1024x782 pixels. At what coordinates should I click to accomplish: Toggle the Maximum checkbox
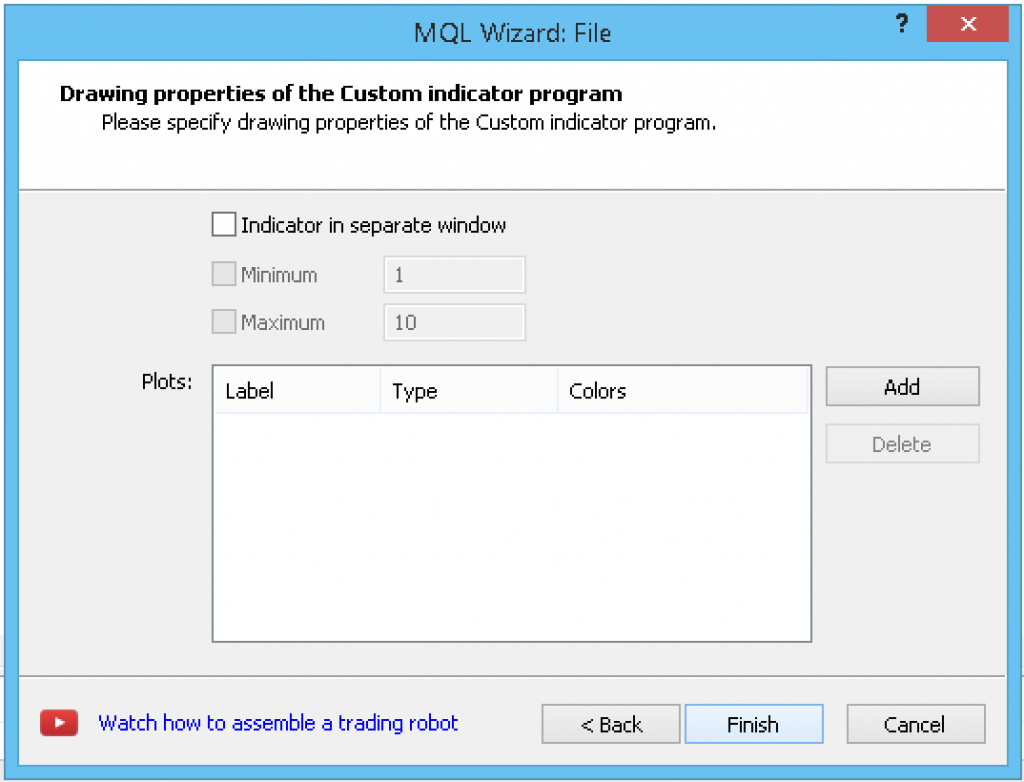tap(224, 321)
